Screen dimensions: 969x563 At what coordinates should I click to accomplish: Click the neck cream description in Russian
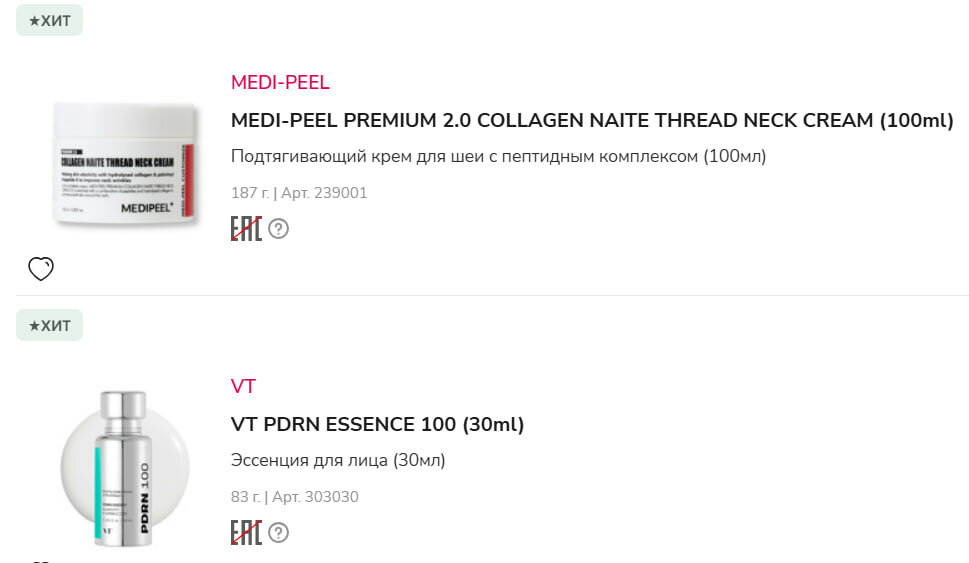[498, 156]
